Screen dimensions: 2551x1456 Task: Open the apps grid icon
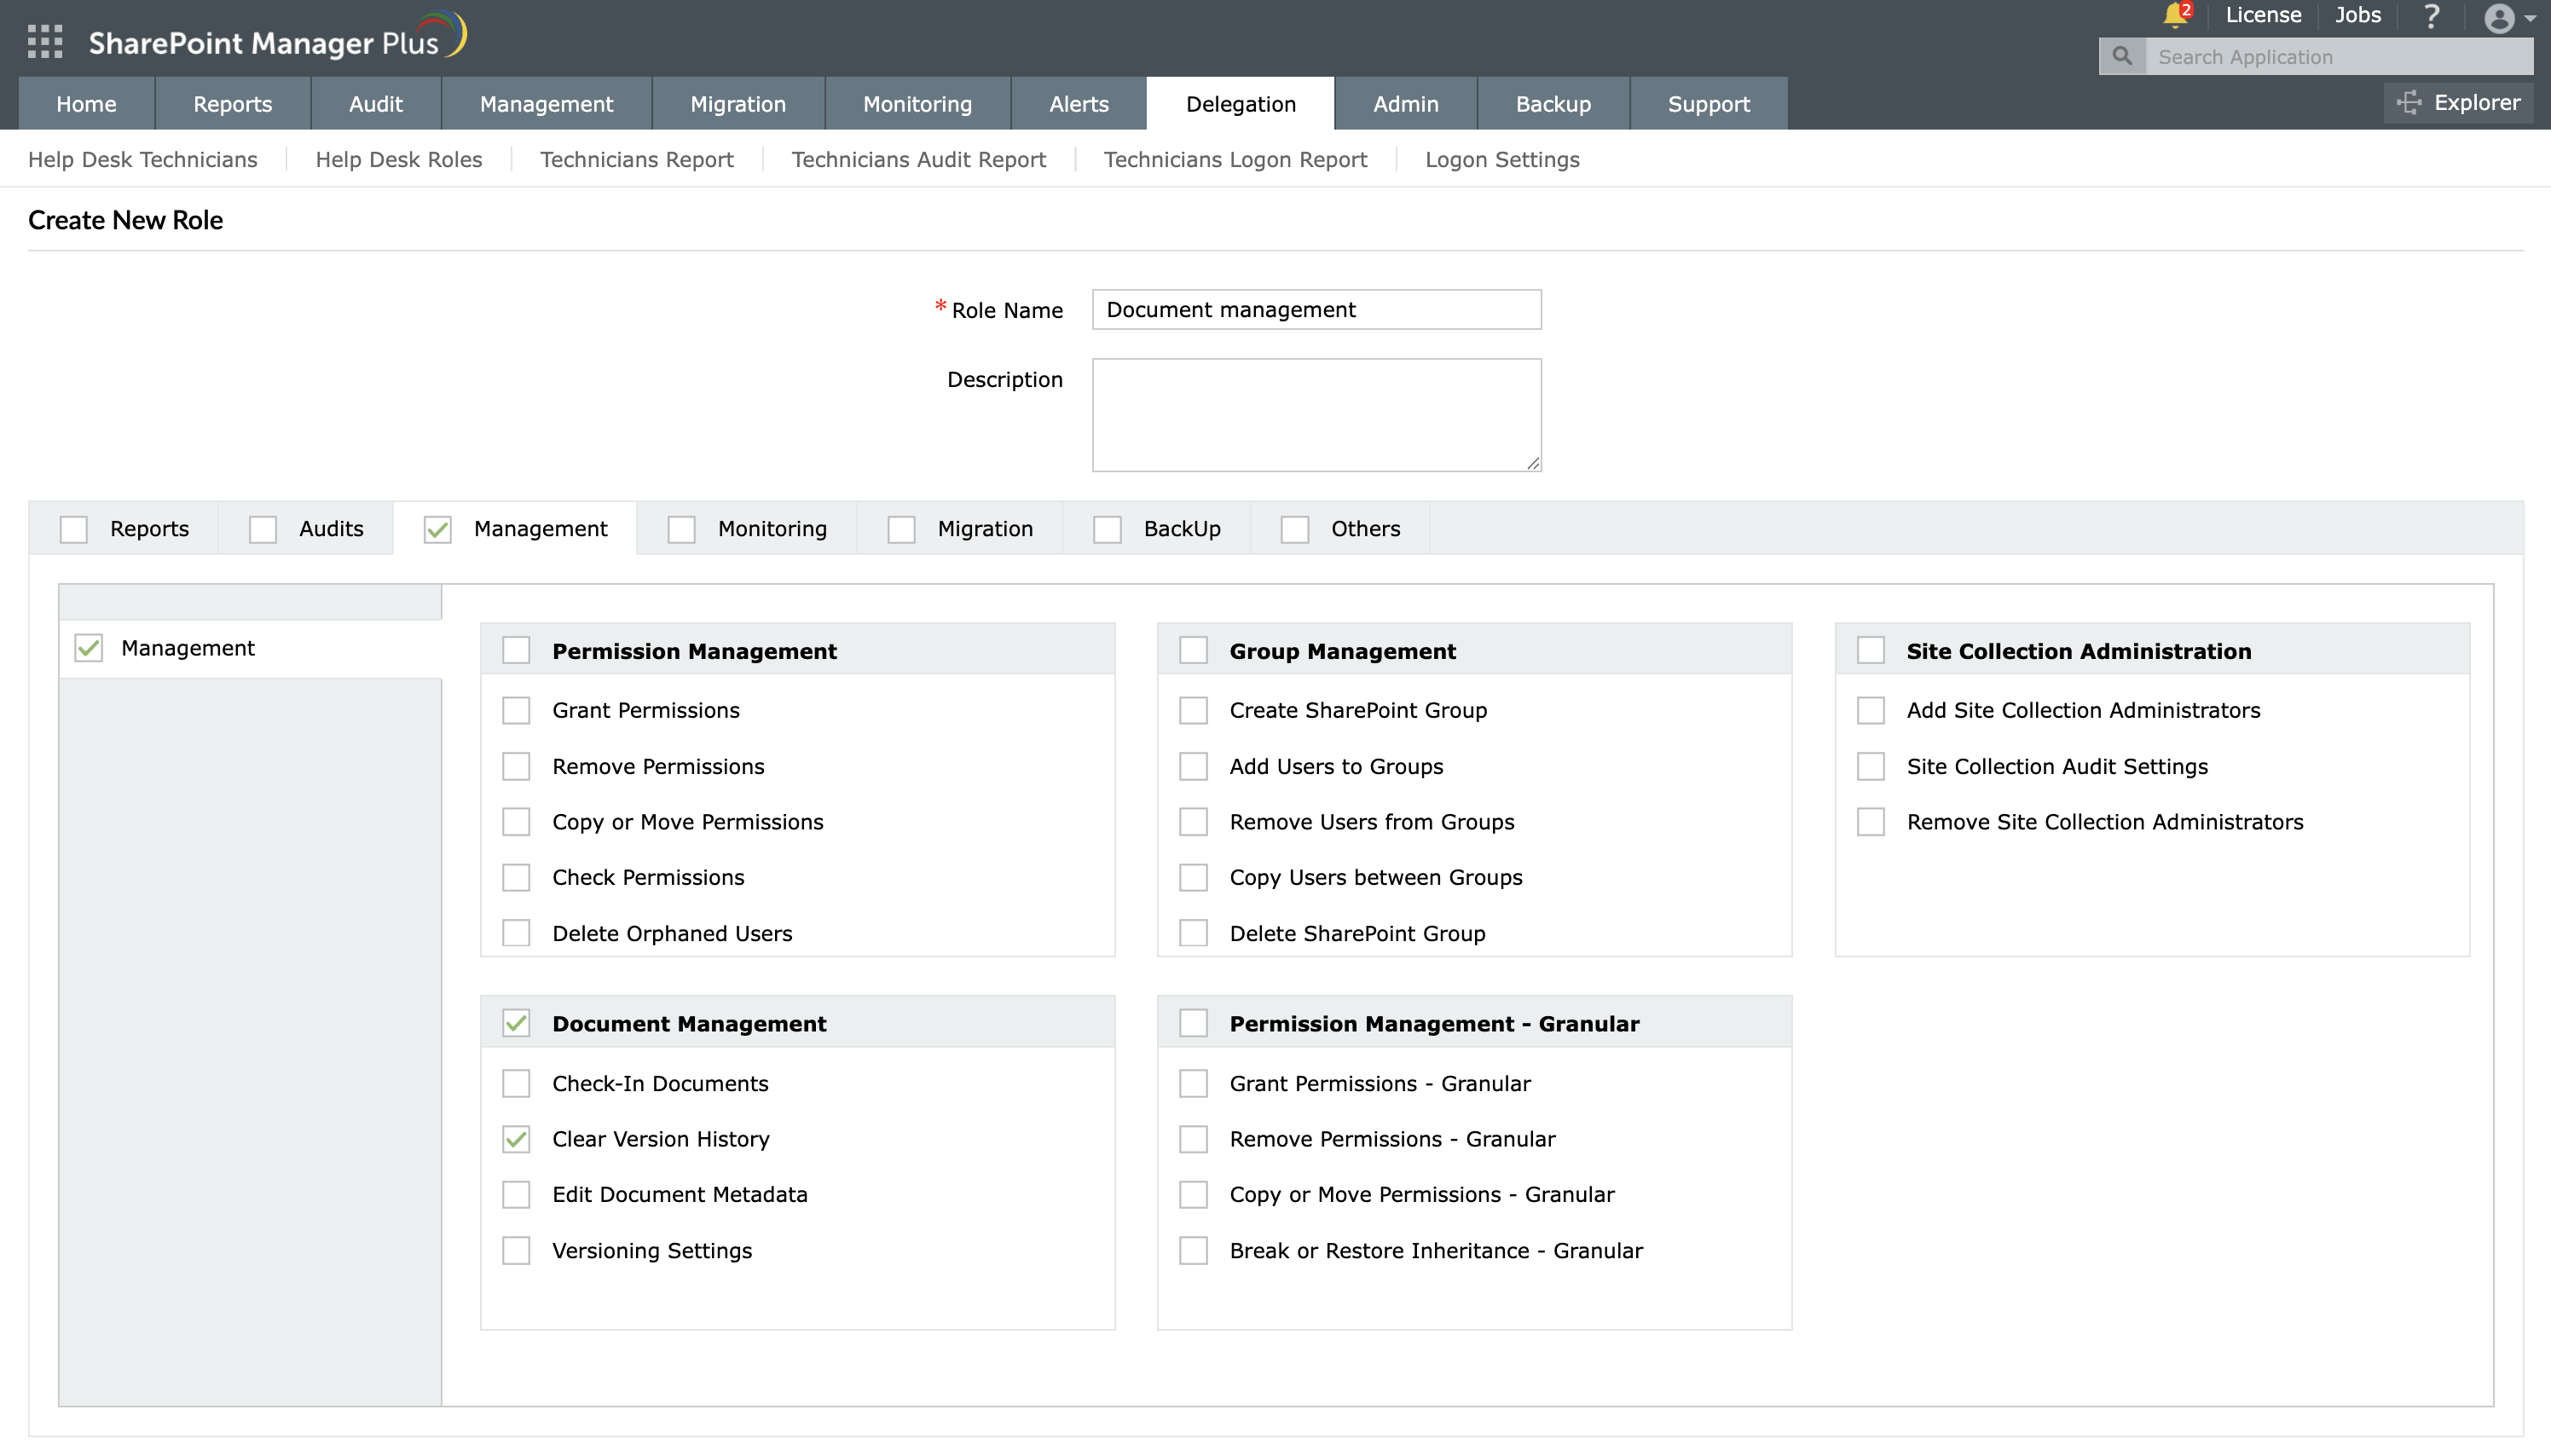(x=45, y=41)
